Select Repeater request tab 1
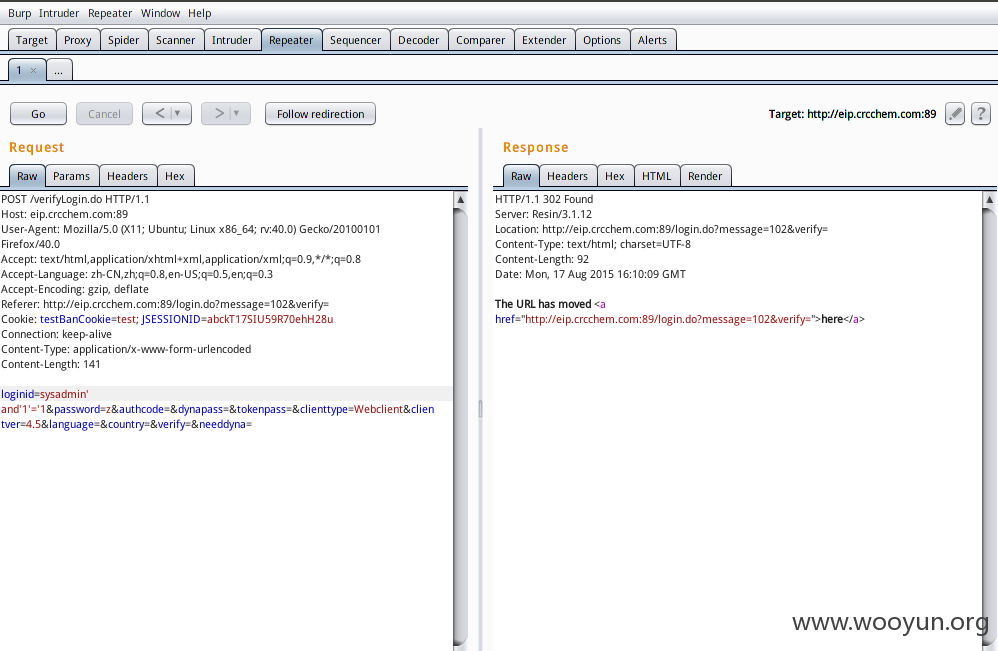The width and height of the screenshot is (998, 651). pos(19,70)
